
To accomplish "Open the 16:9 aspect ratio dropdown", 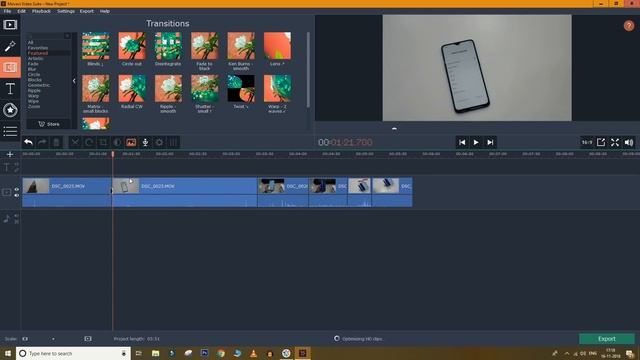I will [587, 142].
